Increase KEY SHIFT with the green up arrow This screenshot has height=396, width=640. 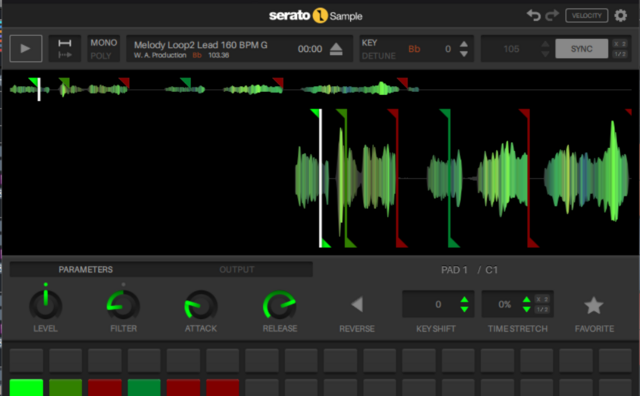pos(464,300)
